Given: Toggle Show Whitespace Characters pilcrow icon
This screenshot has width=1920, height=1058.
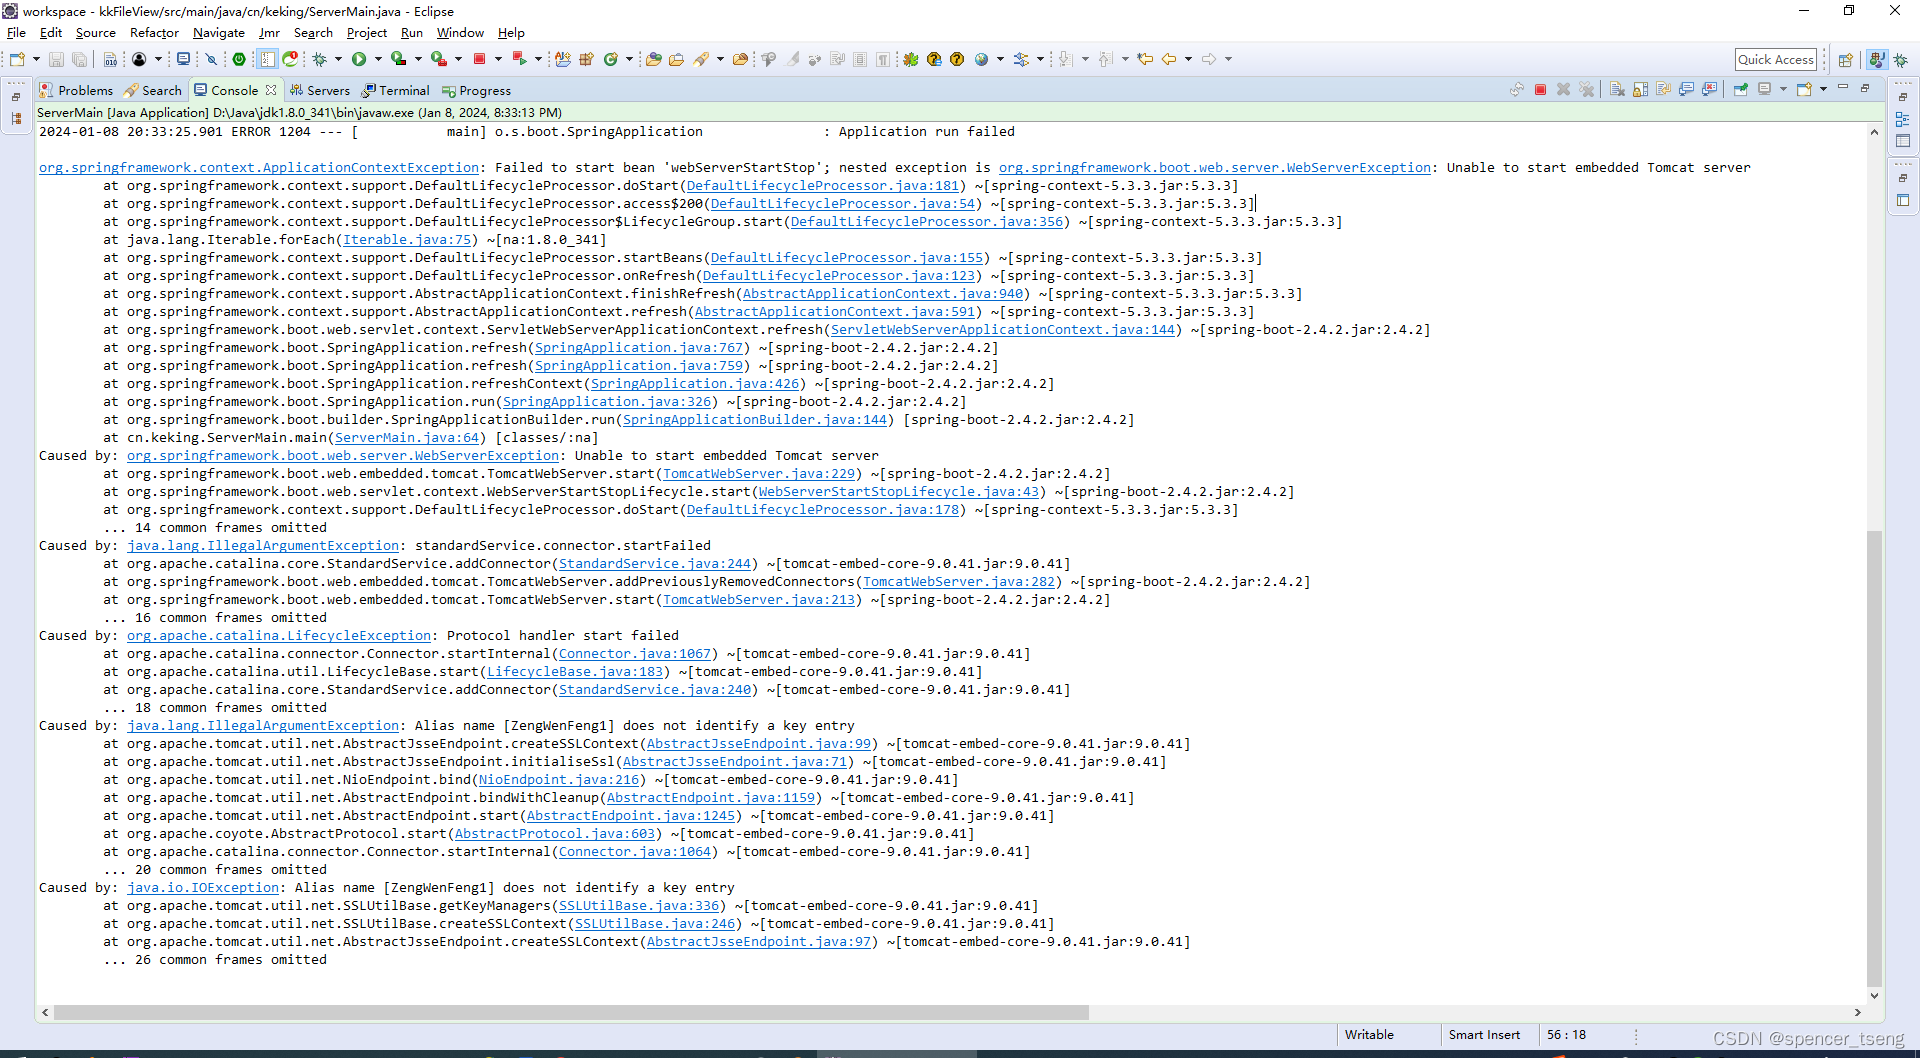Looking at the screenshot, I should [x=883, y=59].
